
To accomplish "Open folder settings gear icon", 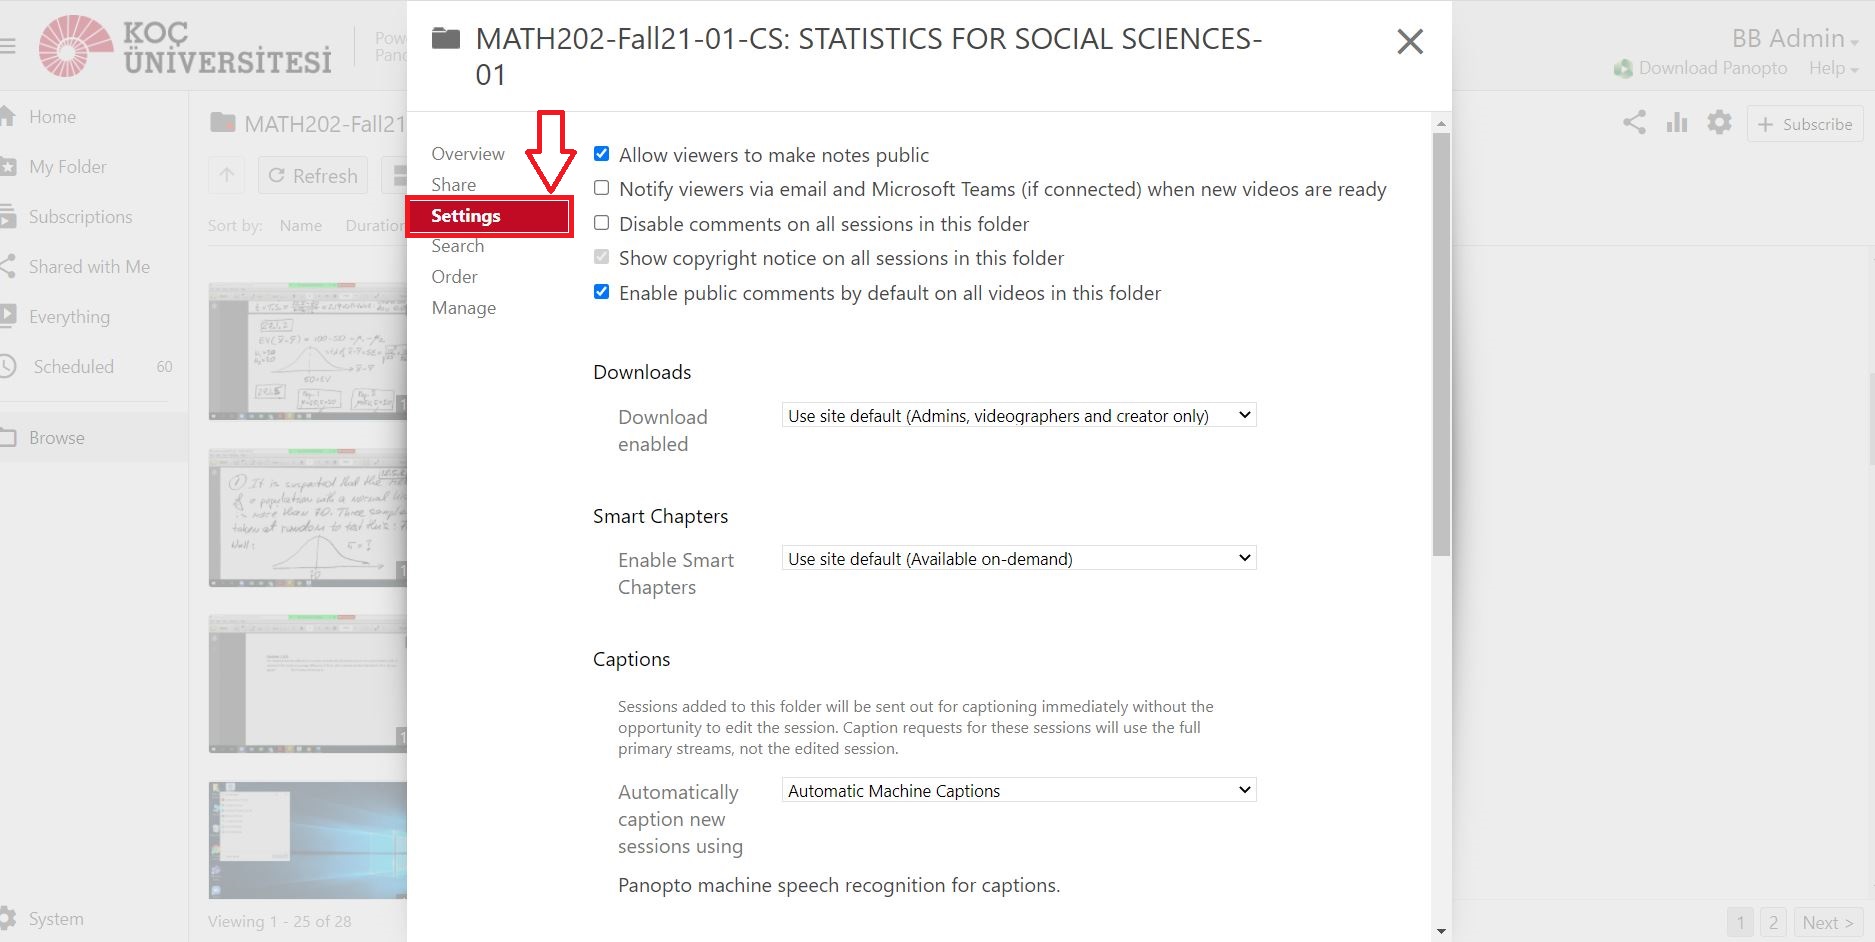I will pyautogui.click(x=1719, y=123).
